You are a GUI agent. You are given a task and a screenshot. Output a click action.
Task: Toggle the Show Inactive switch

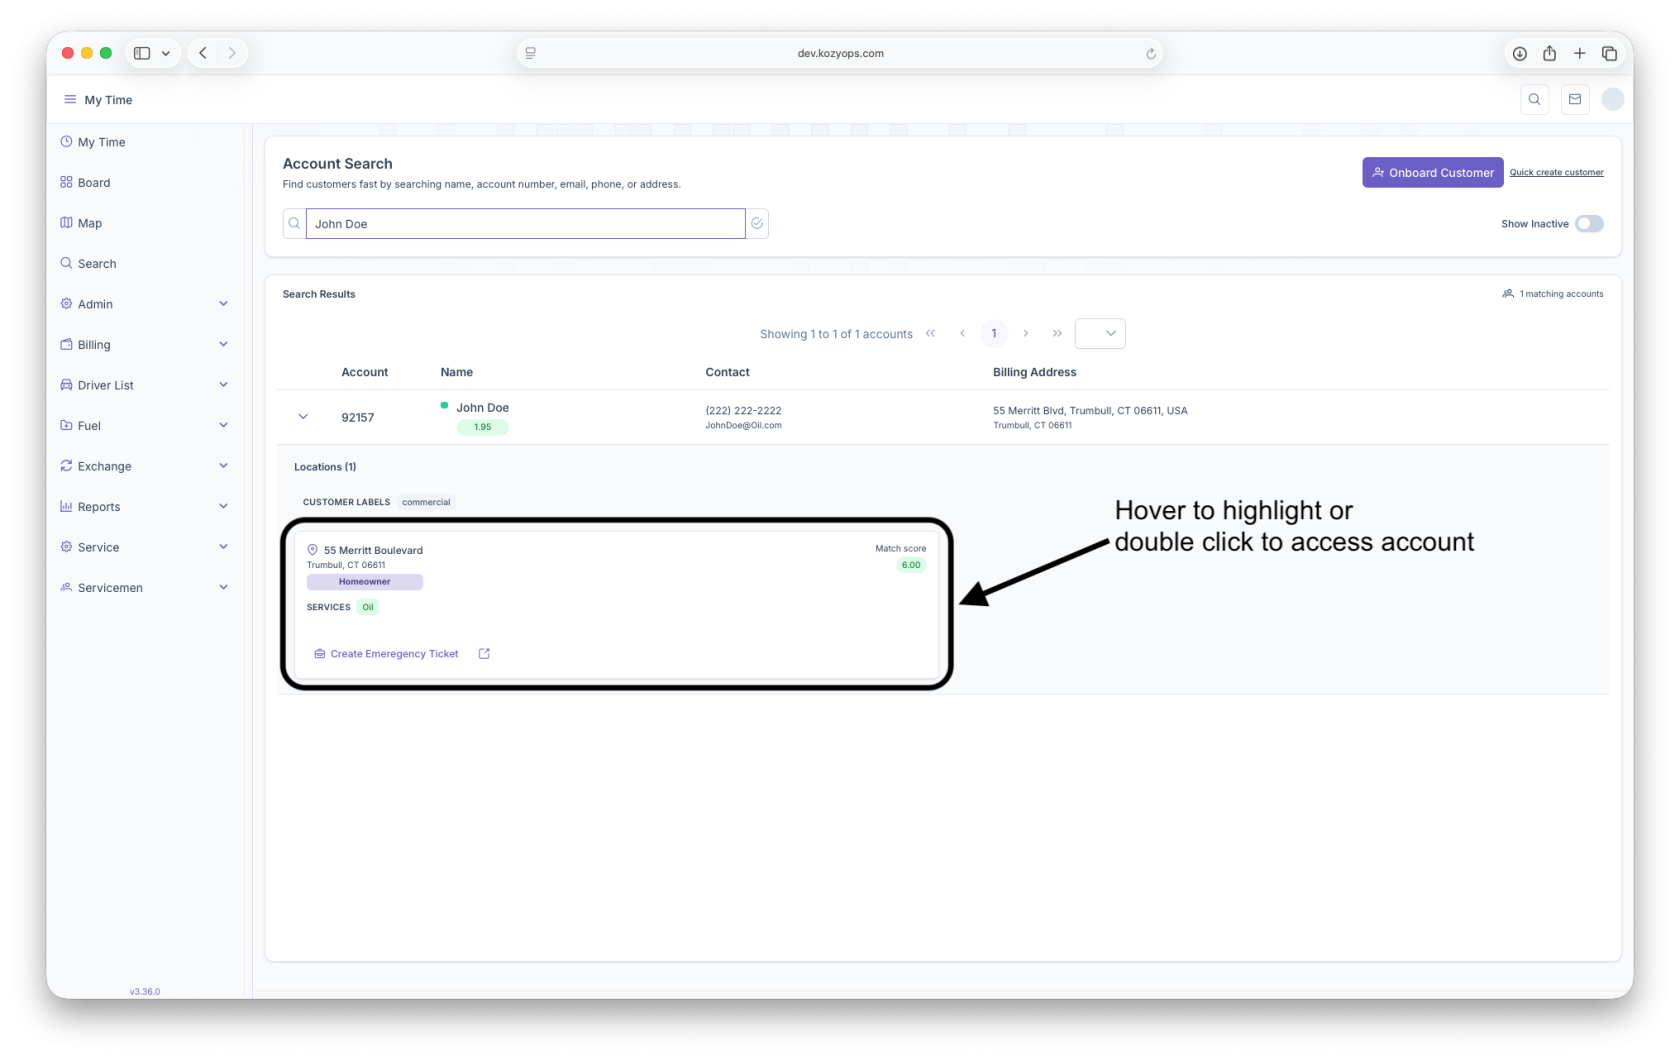[1588, 224]
